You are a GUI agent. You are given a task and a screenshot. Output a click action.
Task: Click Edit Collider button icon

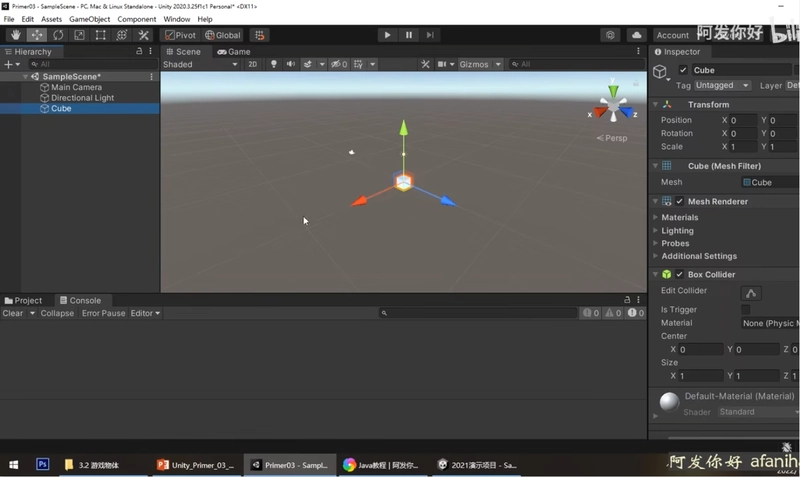pos(751,293)
